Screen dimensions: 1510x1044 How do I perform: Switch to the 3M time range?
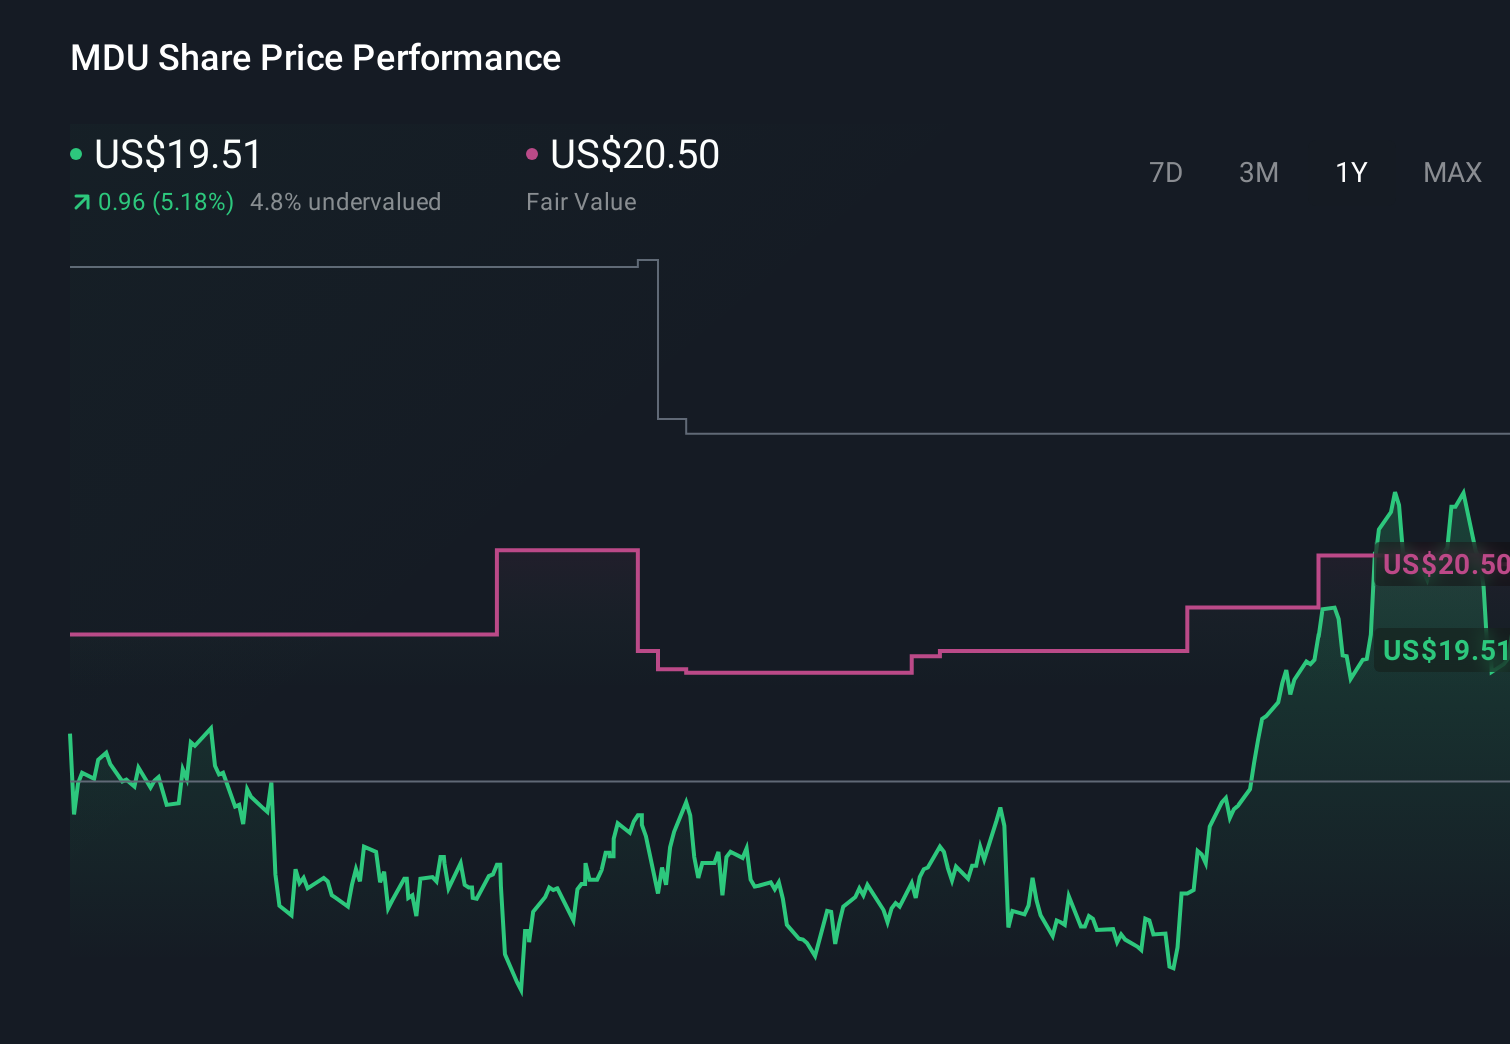coord(1258,172)
